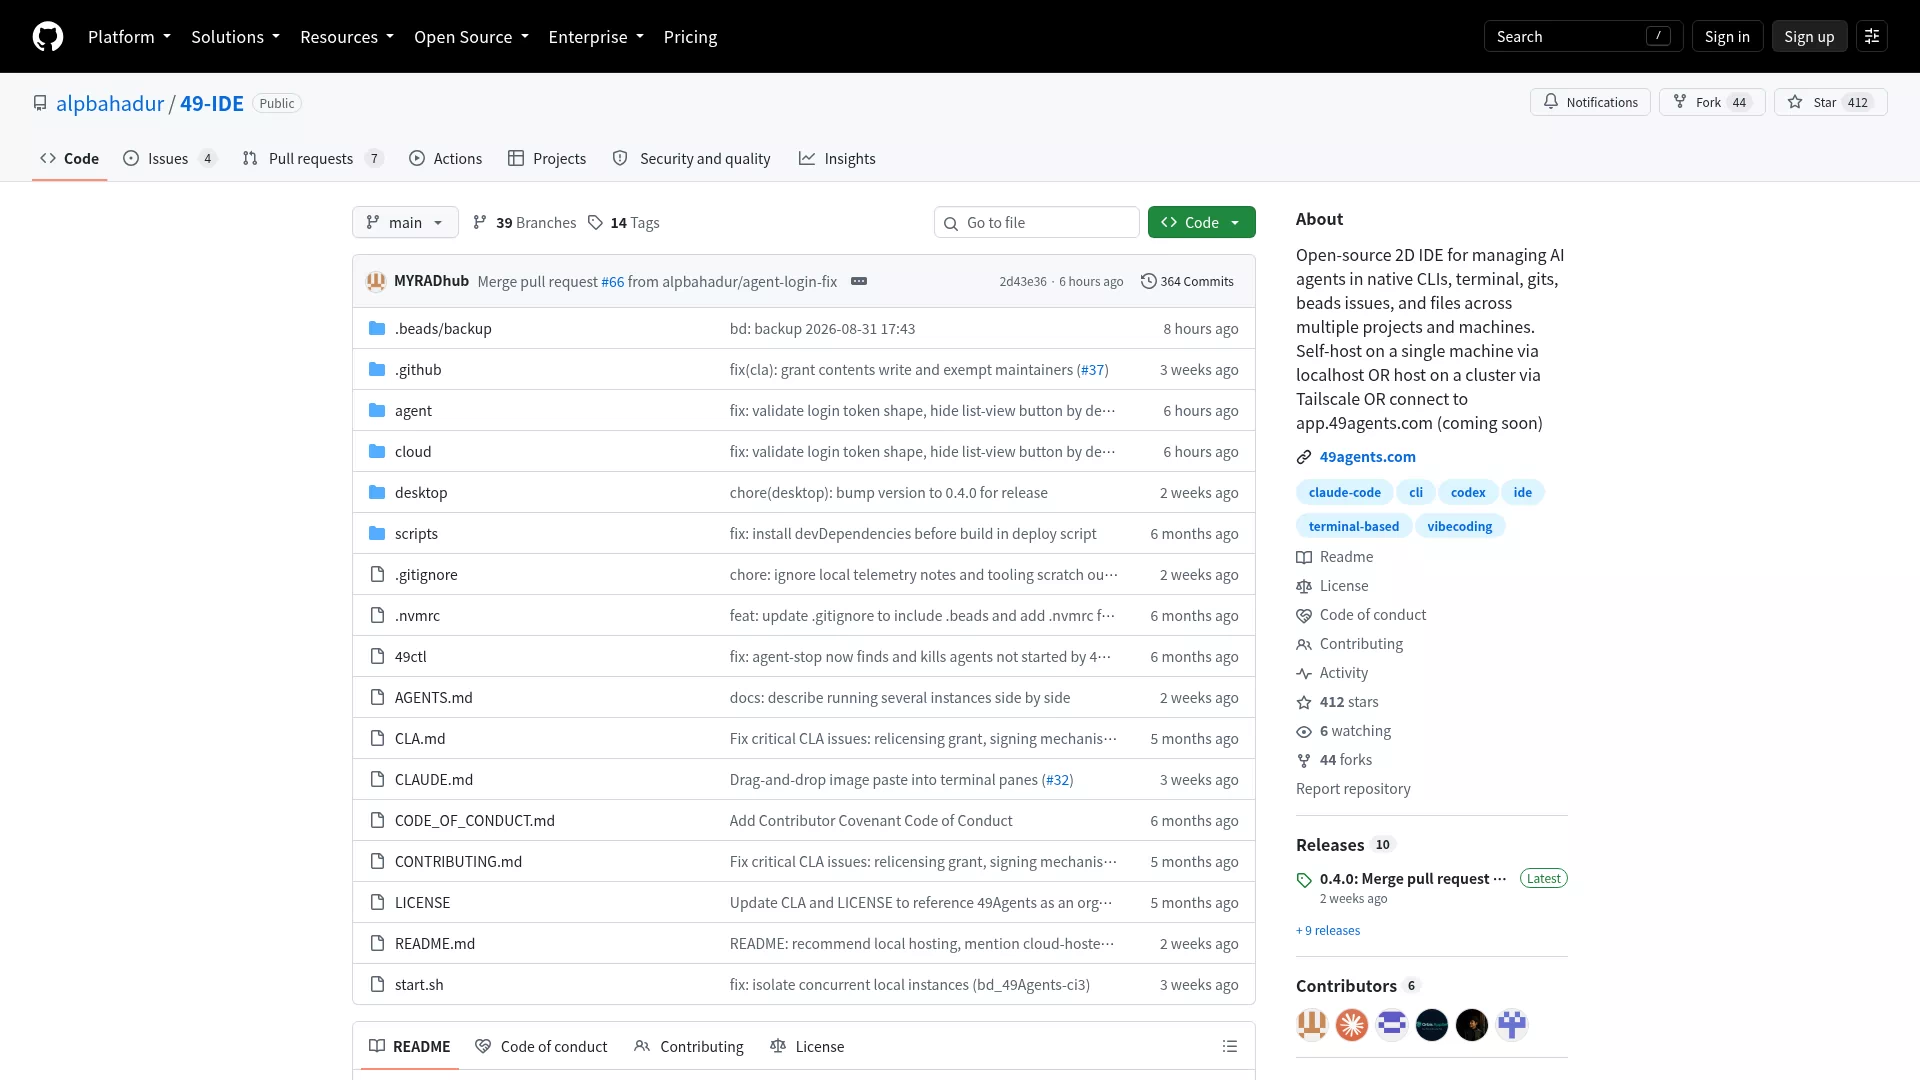Click the claude-code topic tag
The image size is (1920, 1080).
pos(1344,493)
